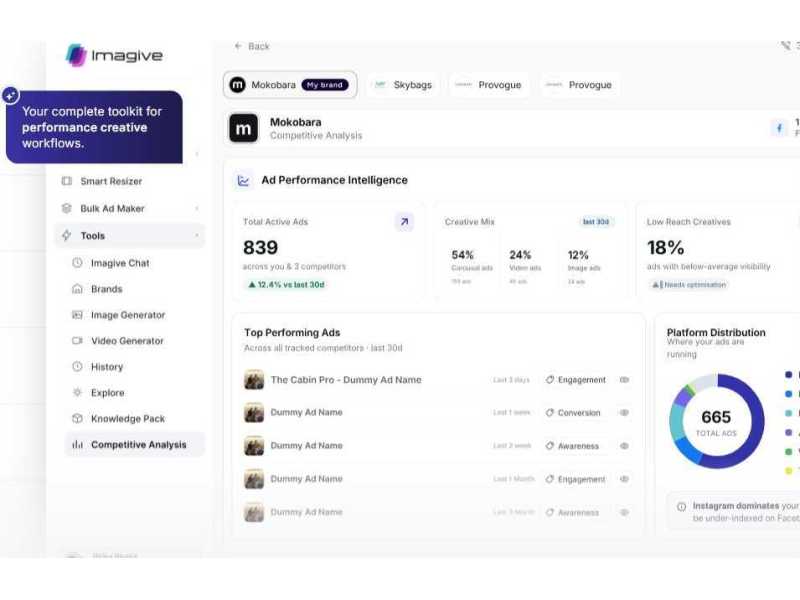Click the 'My brand' badge
The height and width of the screenshot is (600, 800).
click(324, 85)
